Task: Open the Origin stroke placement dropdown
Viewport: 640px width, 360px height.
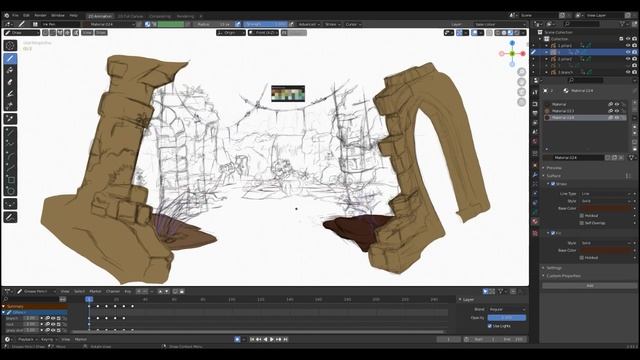Action: click(231, 33)
